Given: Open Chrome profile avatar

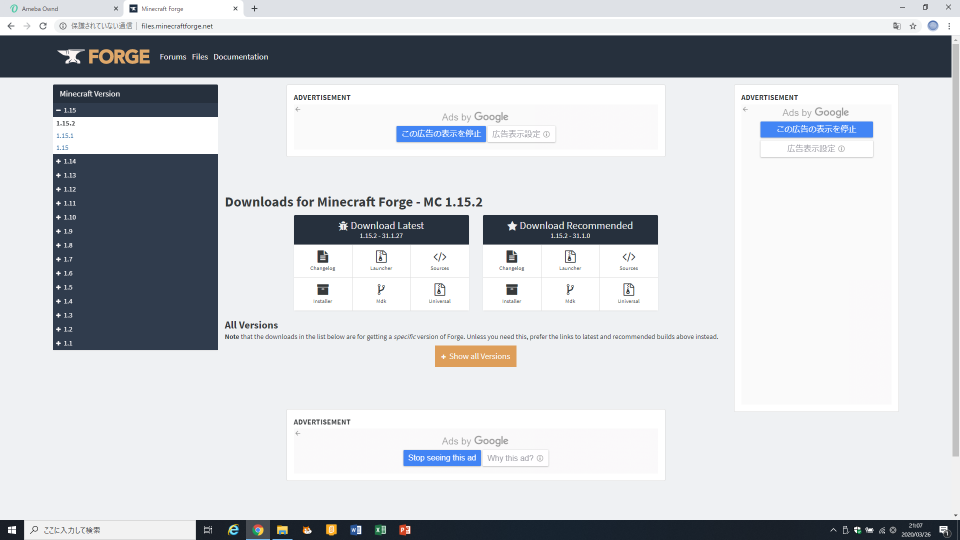Looking at the screenshot, I should [x=932, y=26].
